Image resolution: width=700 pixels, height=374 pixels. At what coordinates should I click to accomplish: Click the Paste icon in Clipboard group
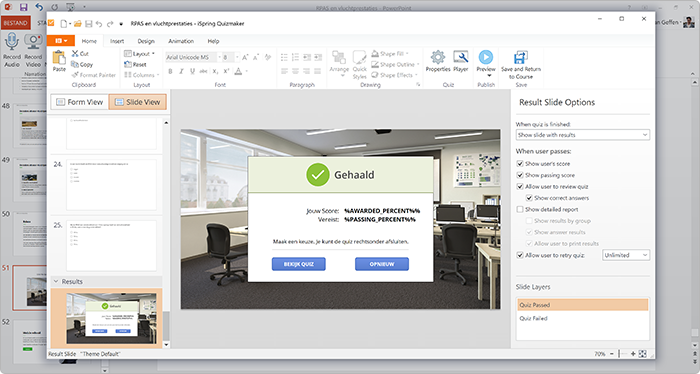(59, 58)
